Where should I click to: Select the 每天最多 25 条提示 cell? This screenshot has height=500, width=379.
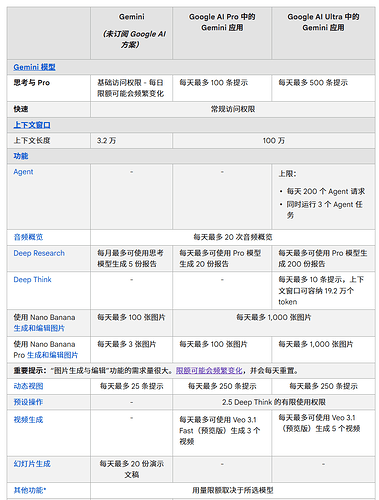(132, 386)
